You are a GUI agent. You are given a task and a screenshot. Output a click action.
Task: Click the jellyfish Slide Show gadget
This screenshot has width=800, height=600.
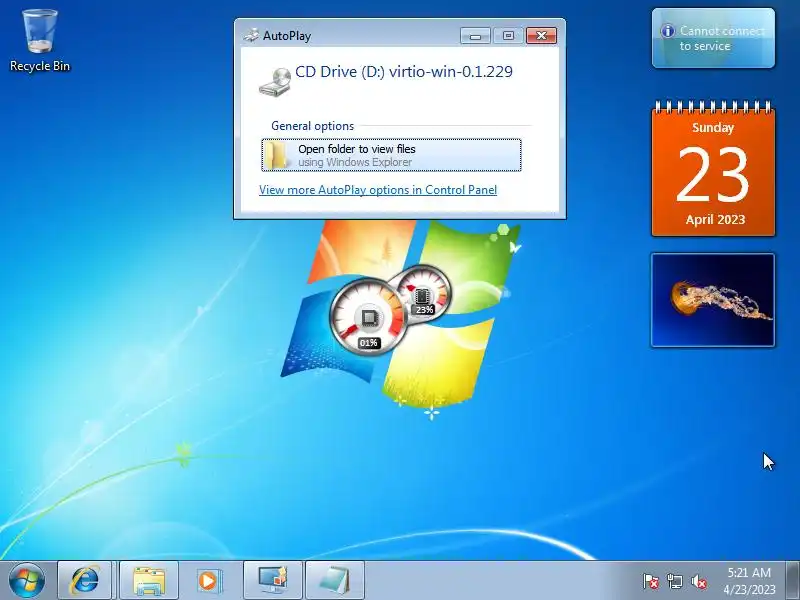pyautogui.click(x=713, y=300)
